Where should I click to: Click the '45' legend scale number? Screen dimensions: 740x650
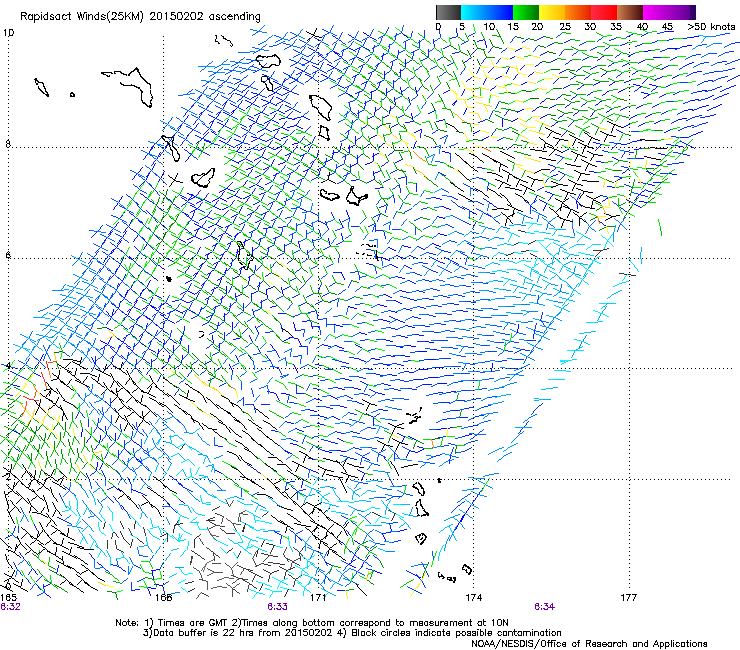point(667,26)
